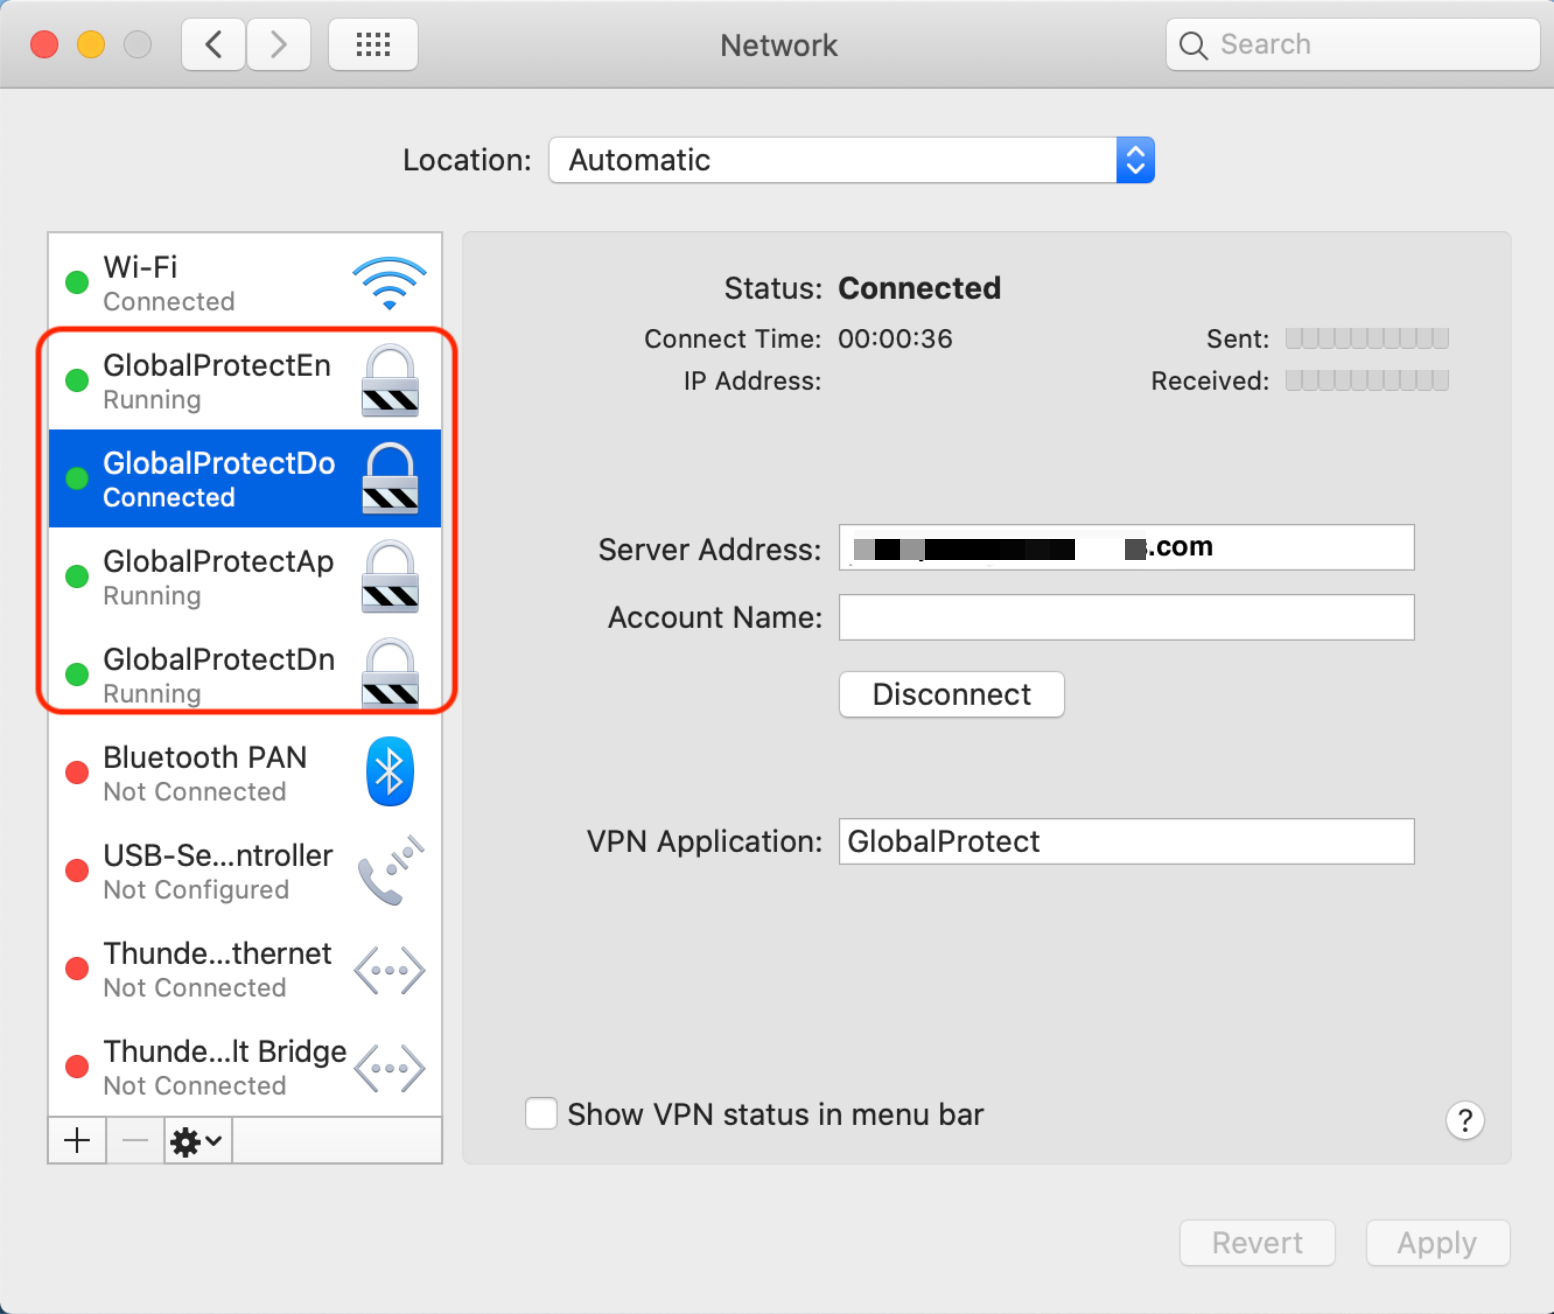Select the GlobalProtectAp service
This screenshot has width=1554, height=1314.
245,577
